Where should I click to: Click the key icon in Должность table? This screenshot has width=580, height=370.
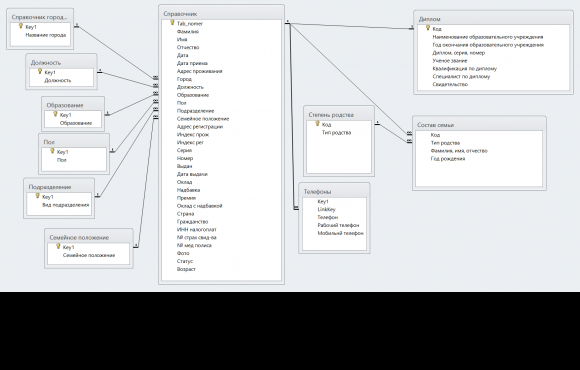40,72
